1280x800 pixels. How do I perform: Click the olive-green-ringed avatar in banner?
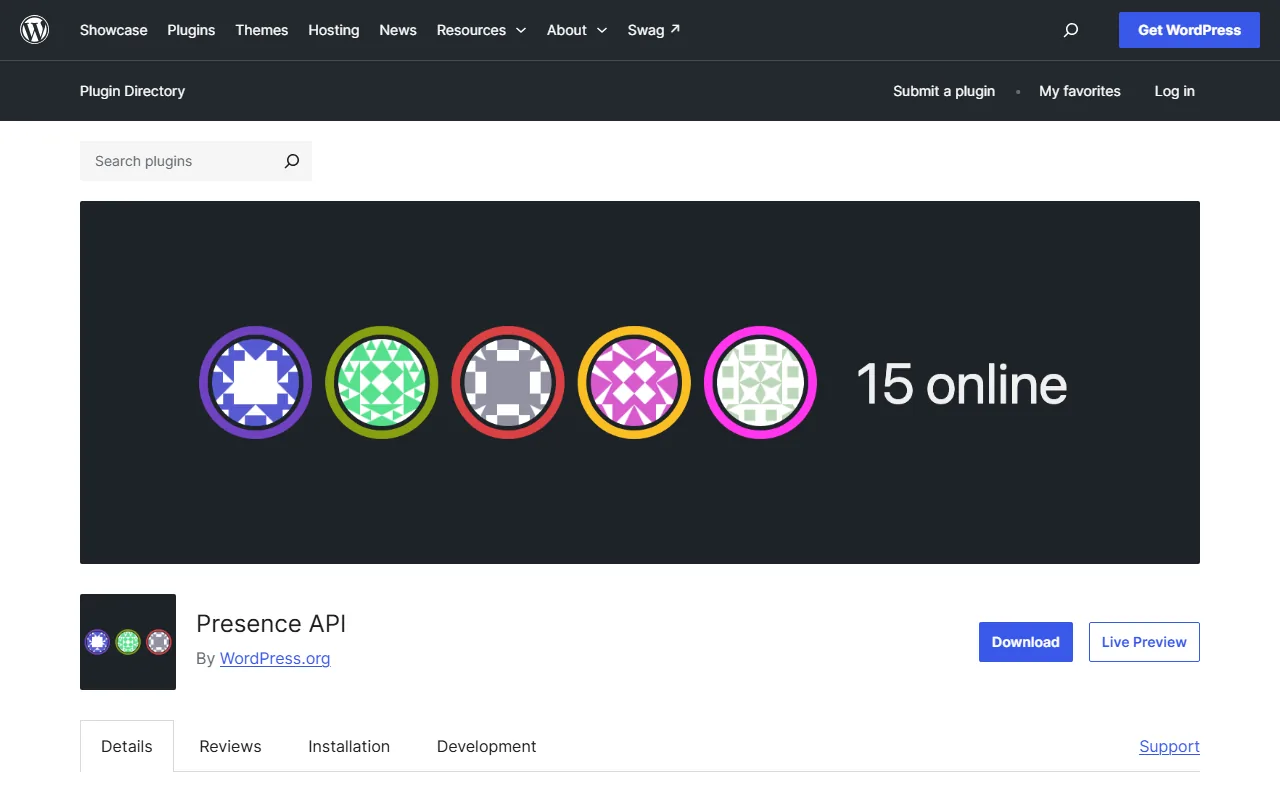[x=381, y=382]
